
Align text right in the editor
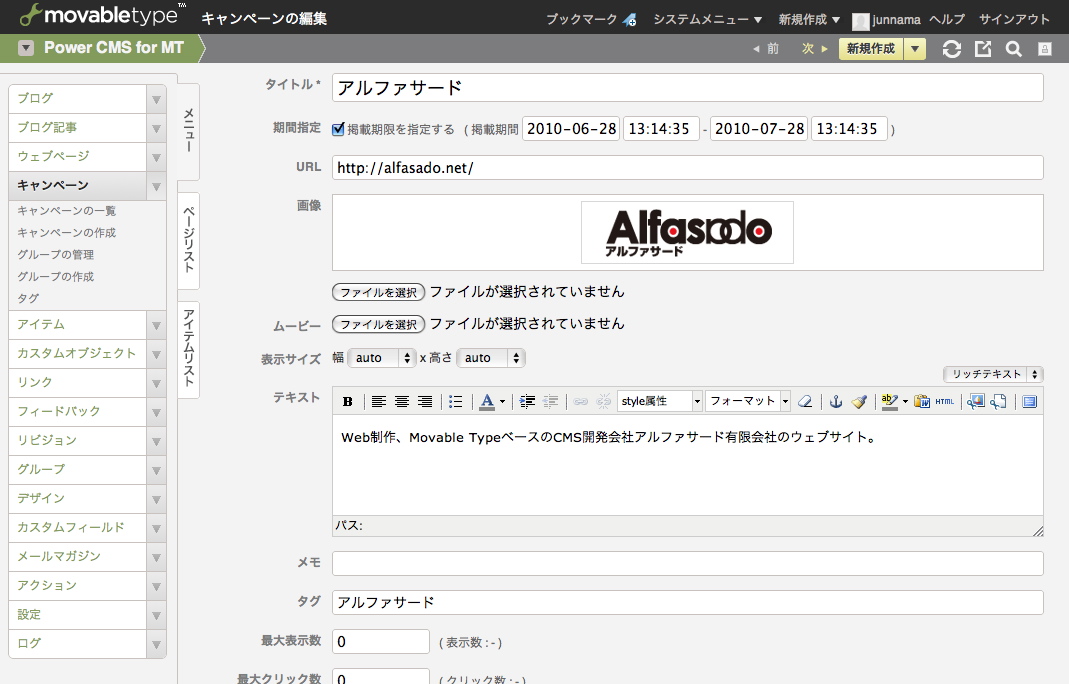pos(425,402)
